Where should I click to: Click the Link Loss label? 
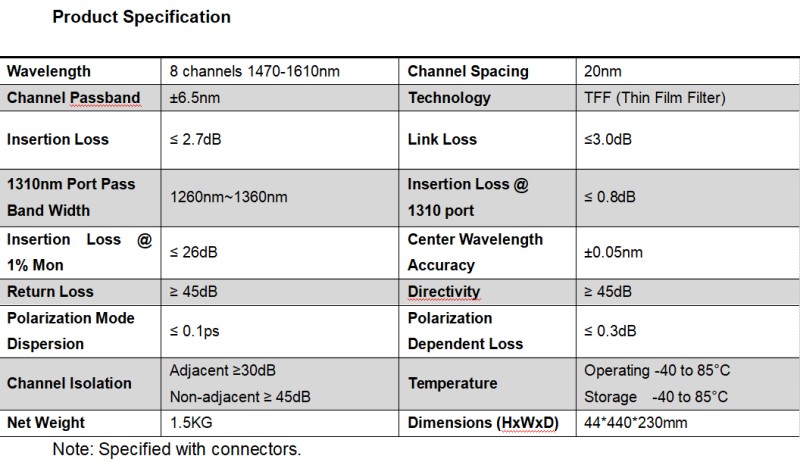(x=442, y=139)
